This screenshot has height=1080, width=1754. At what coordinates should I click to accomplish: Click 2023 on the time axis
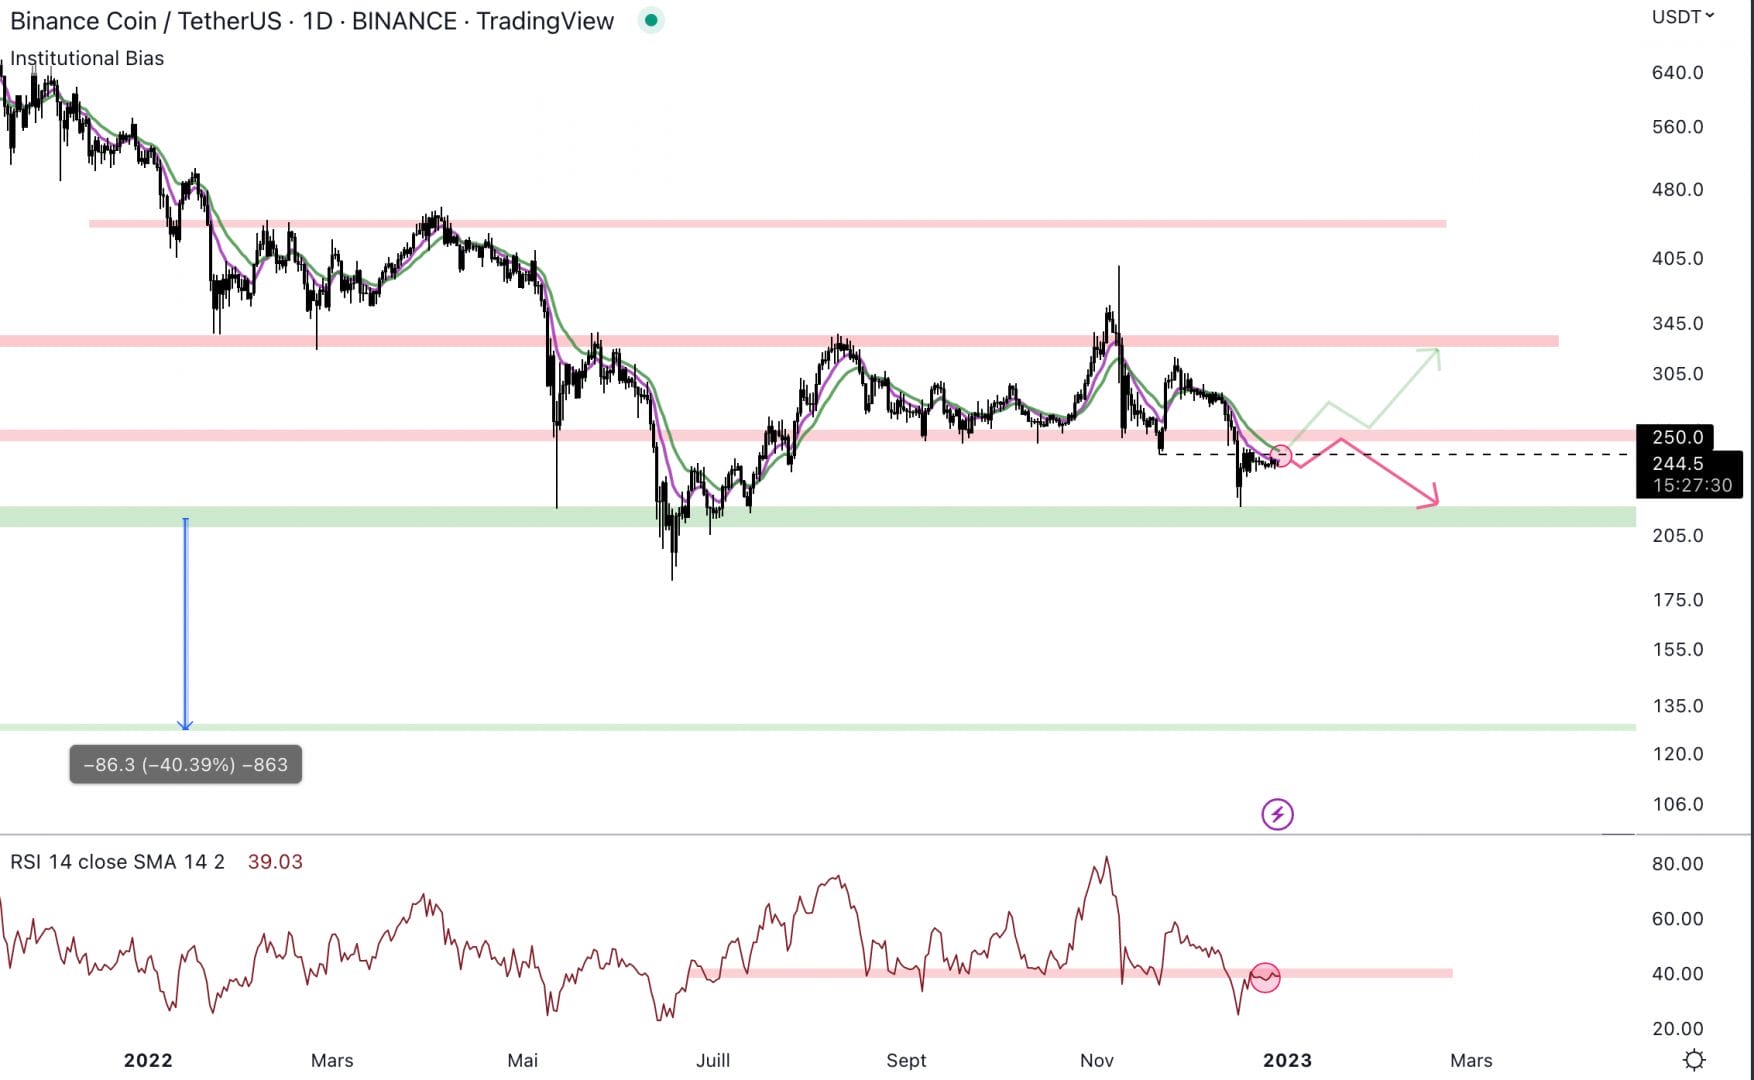coord(1289,1060)
